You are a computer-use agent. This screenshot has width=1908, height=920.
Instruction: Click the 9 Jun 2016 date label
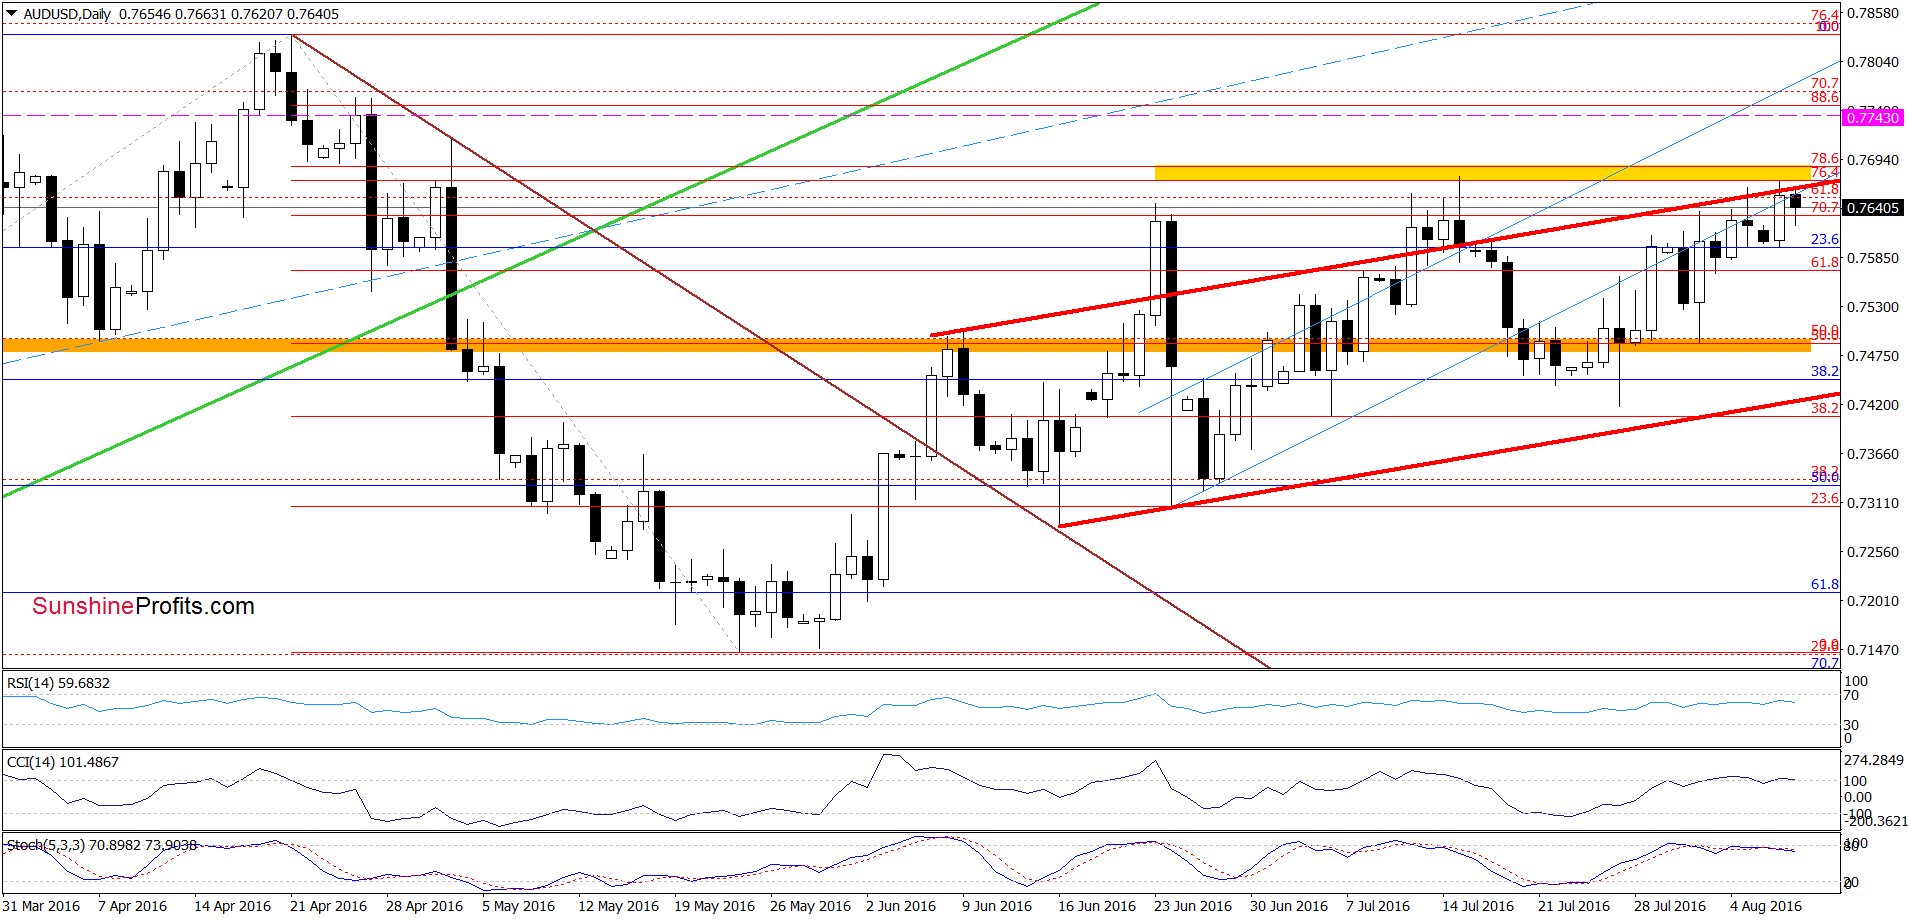click(997, 906)
